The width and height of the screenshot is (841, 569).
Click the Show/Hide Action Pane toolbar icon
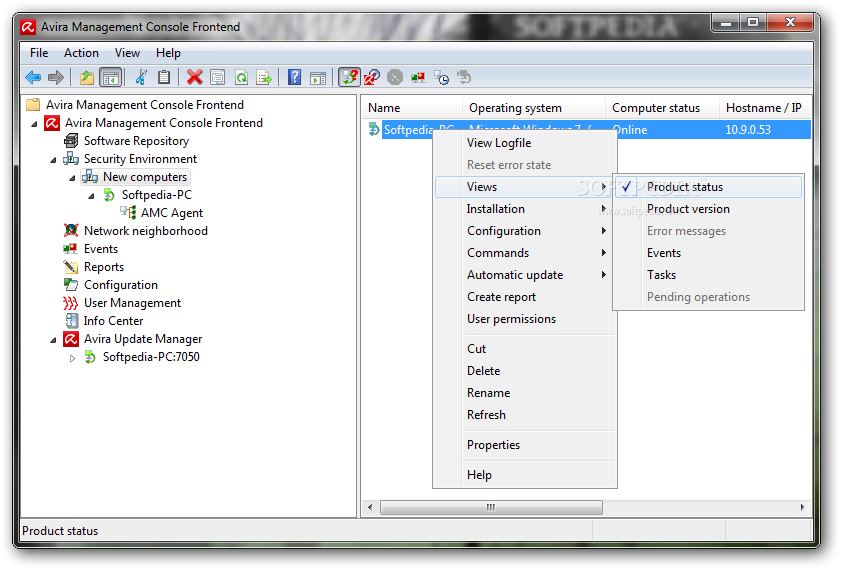click(318, 78)
